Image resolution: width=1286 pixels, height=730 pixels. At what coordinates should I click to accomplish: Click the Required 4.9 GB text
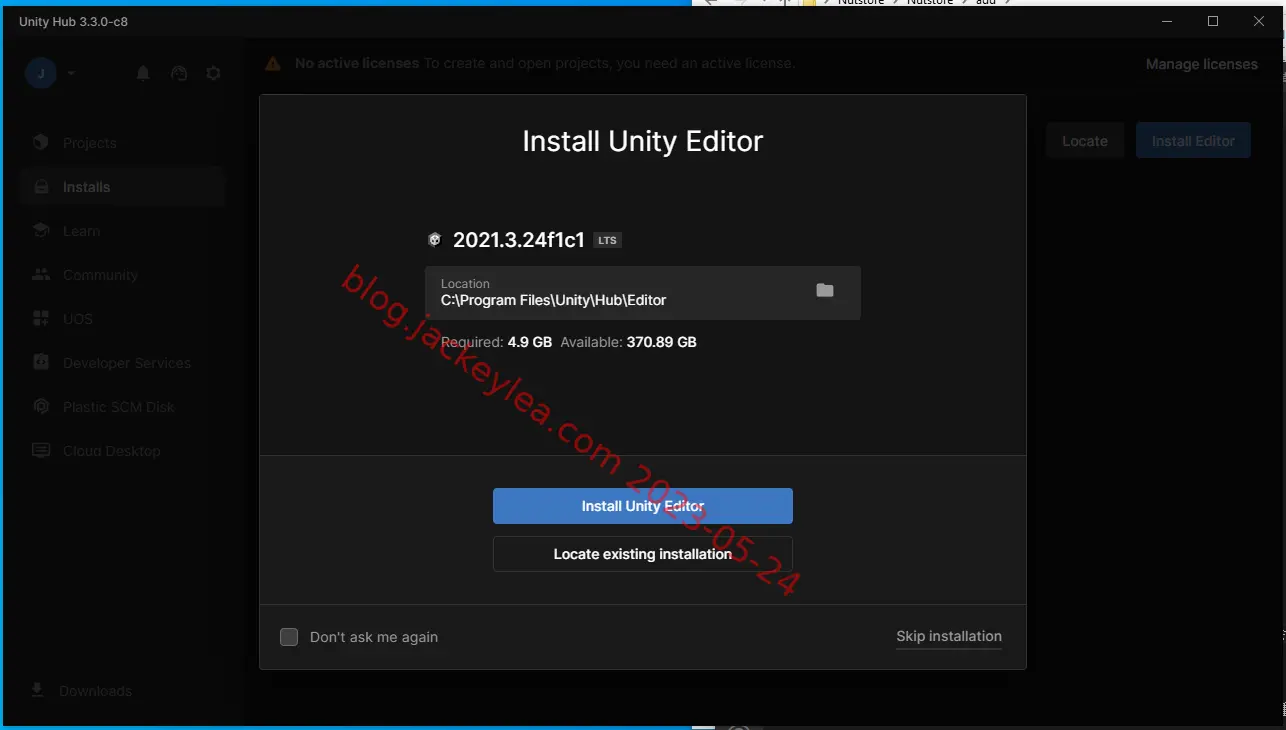496,342
